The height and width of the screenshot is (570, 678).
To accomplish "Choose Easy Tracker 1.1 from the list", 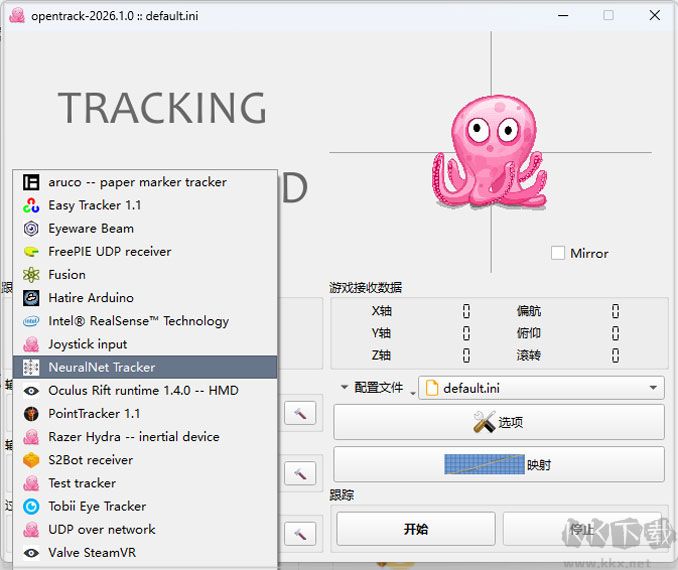I will pos(145,205).
